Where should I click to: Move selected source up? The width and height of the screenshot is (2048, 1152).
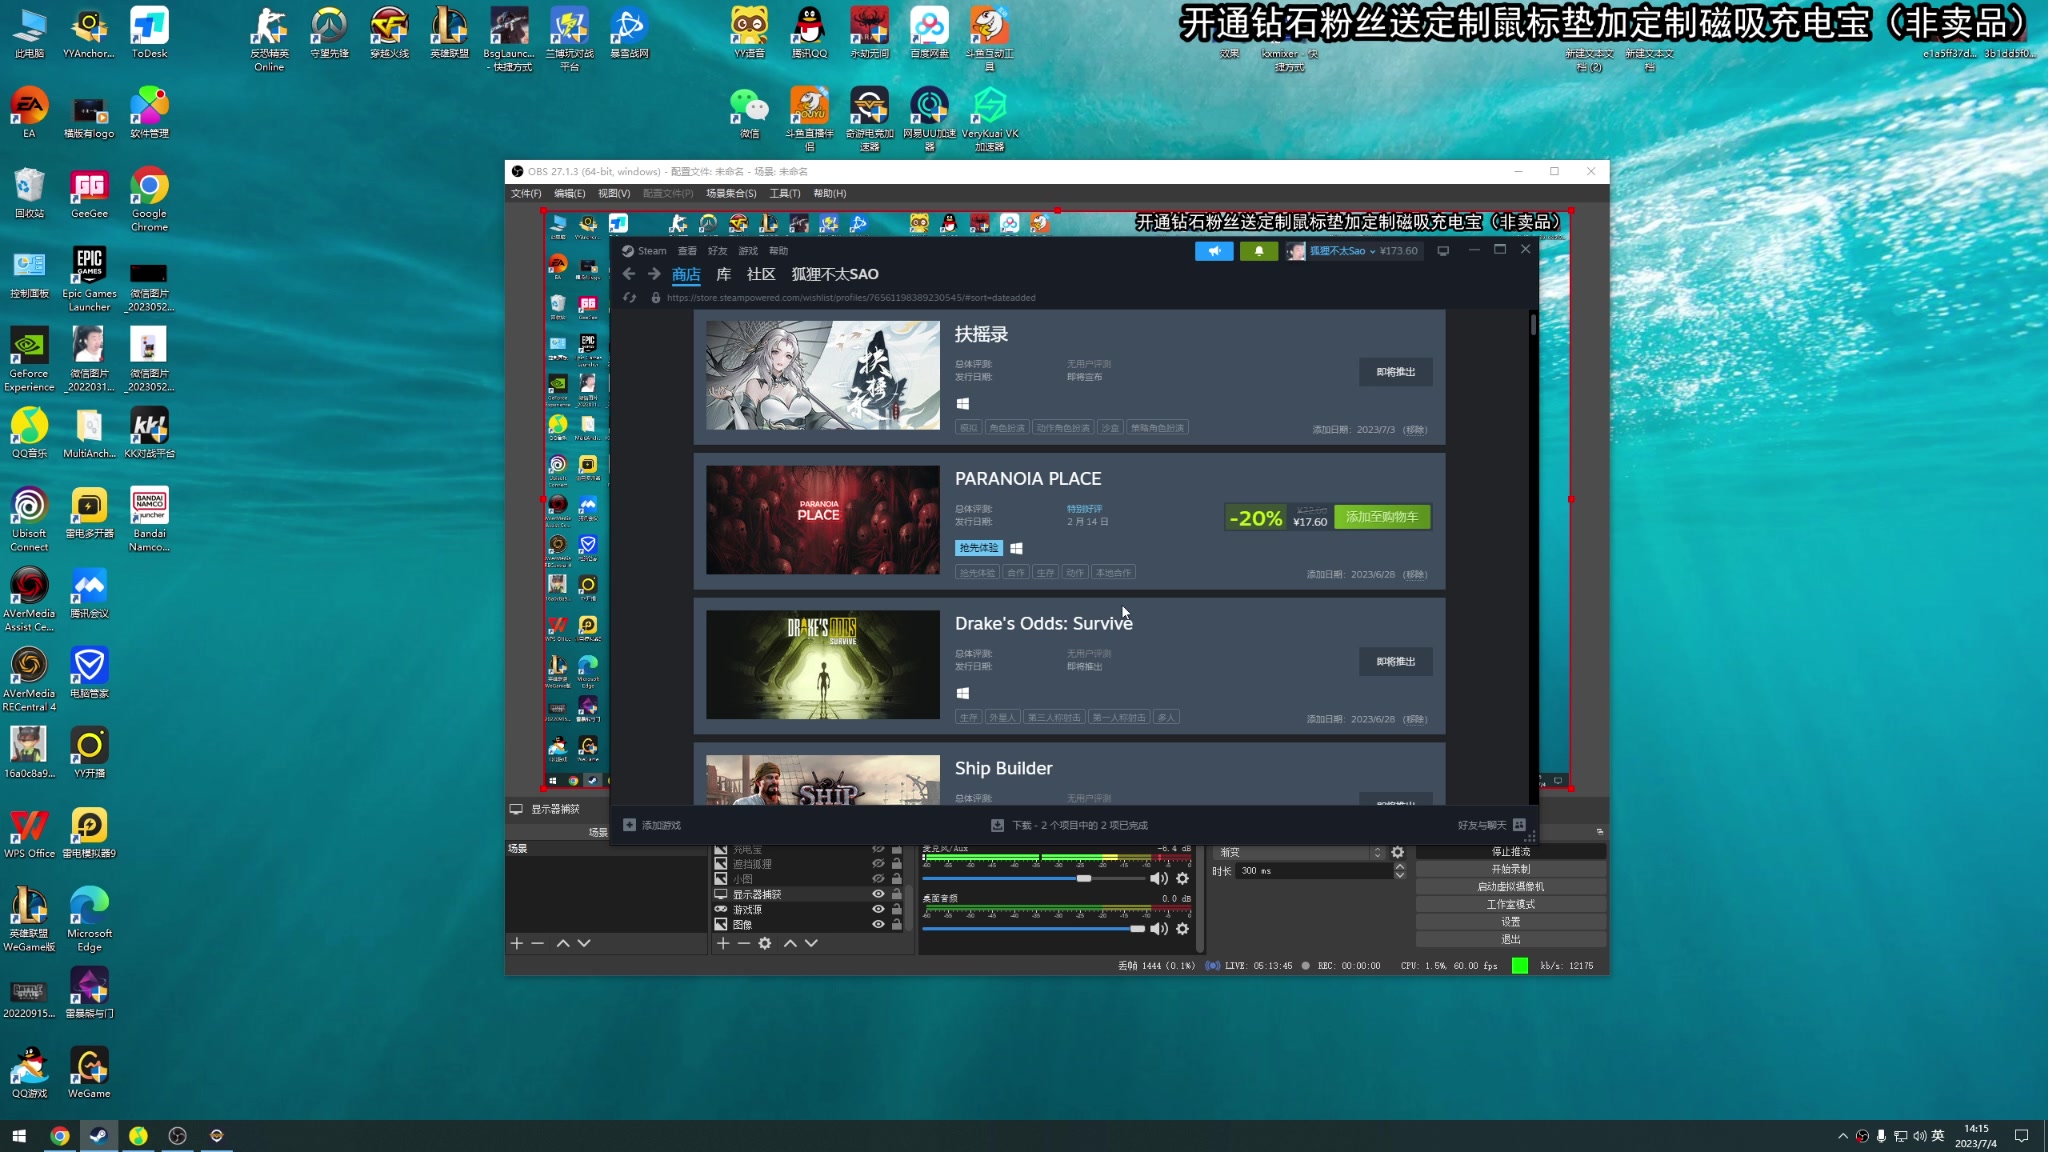click(x=790, y=943)
